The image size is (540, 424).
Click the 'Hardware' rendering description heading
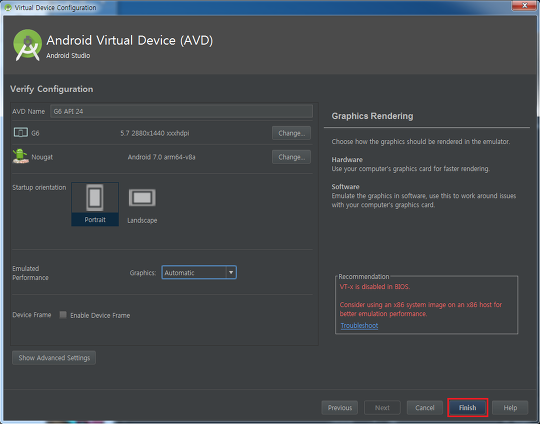[x=347, y=159]
